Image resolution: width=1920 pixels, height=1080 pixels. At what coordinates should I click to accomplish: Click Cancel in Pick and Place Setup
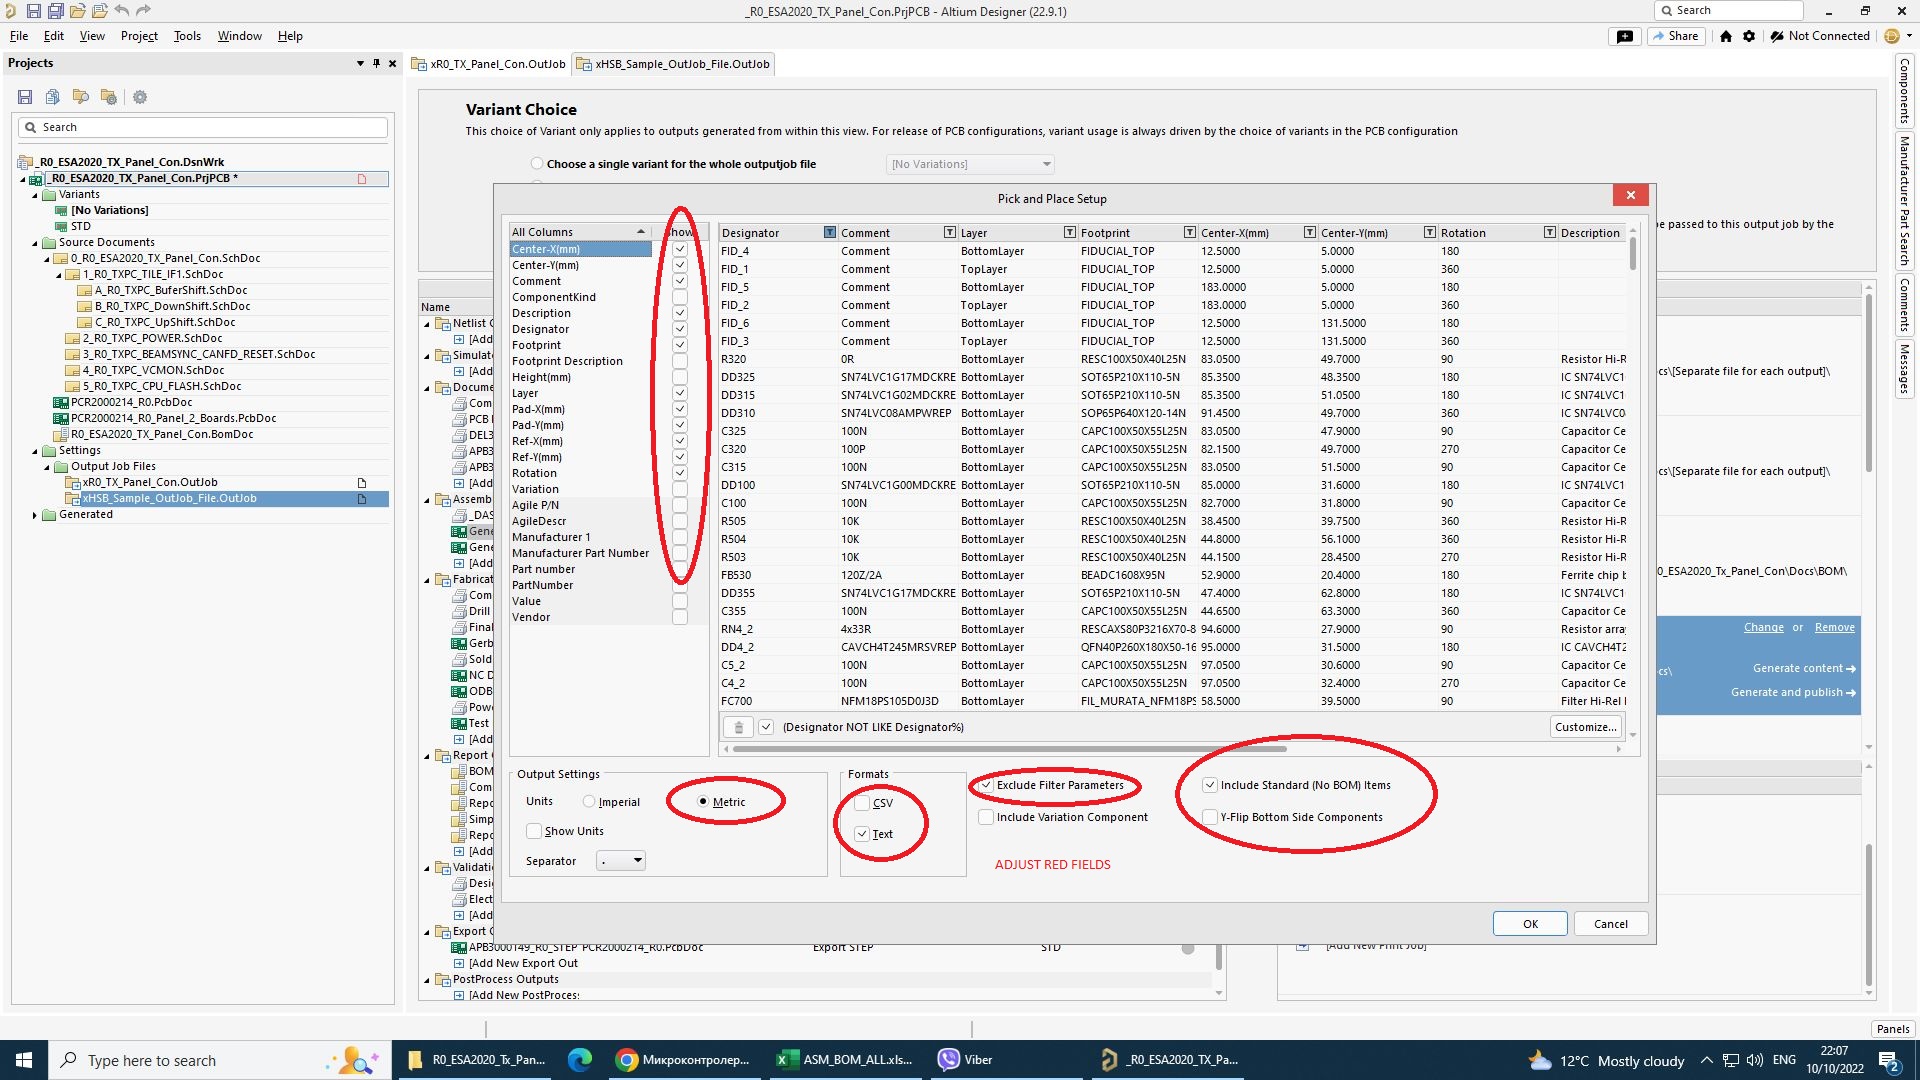point(1610,924)
